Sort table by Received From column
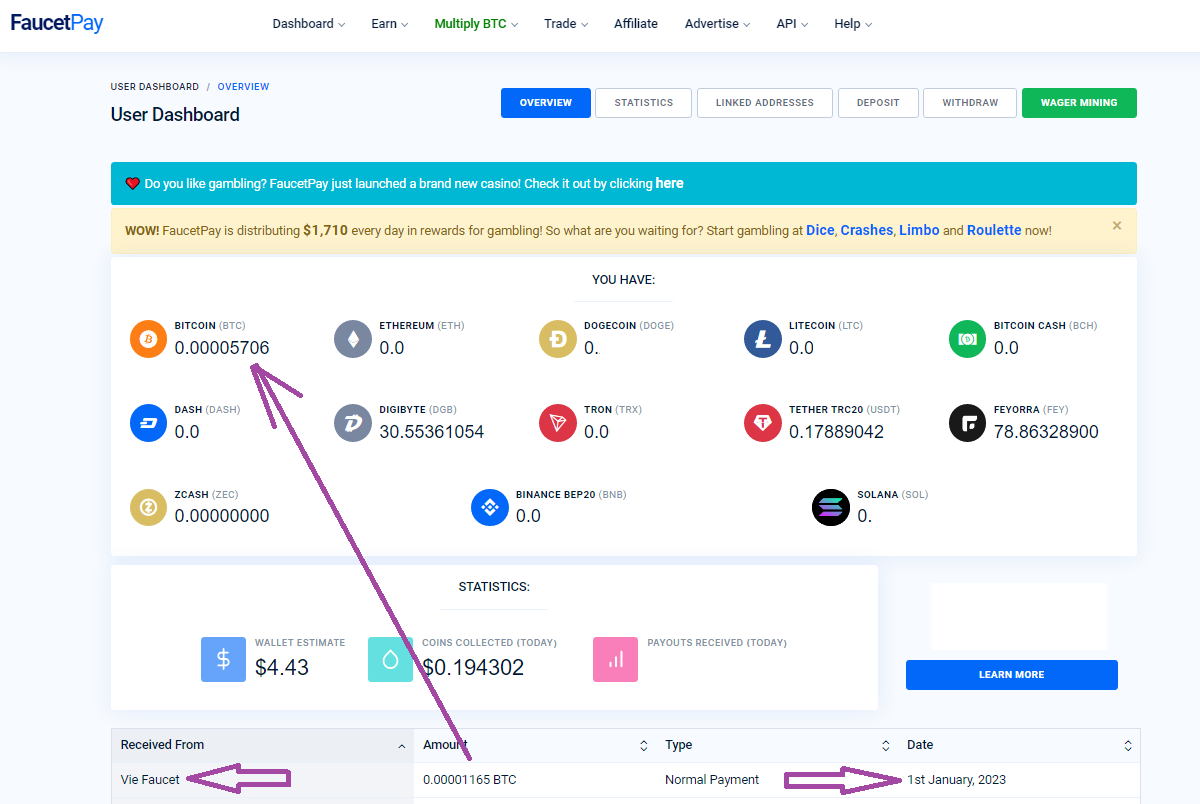 [x=262, y=745]
